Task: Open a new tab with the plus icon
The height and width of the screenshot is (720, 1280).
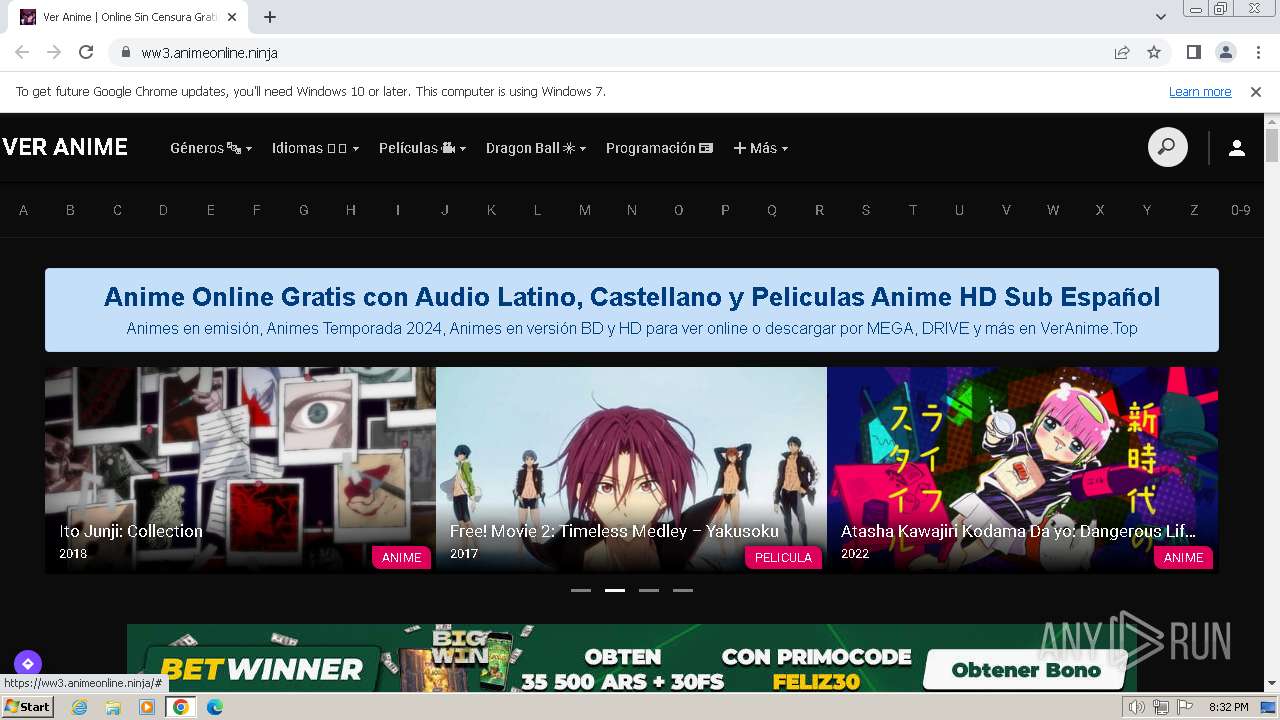Action: (270, 17)
